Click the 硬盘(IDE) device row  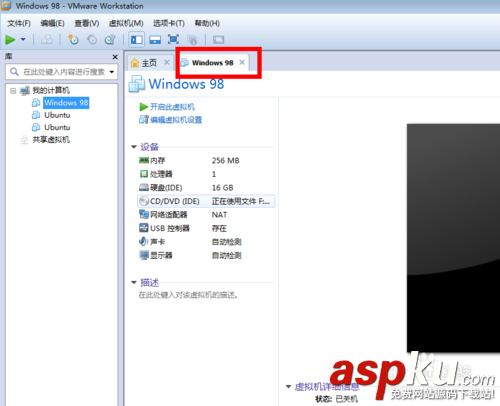click(x=206, y=188)
